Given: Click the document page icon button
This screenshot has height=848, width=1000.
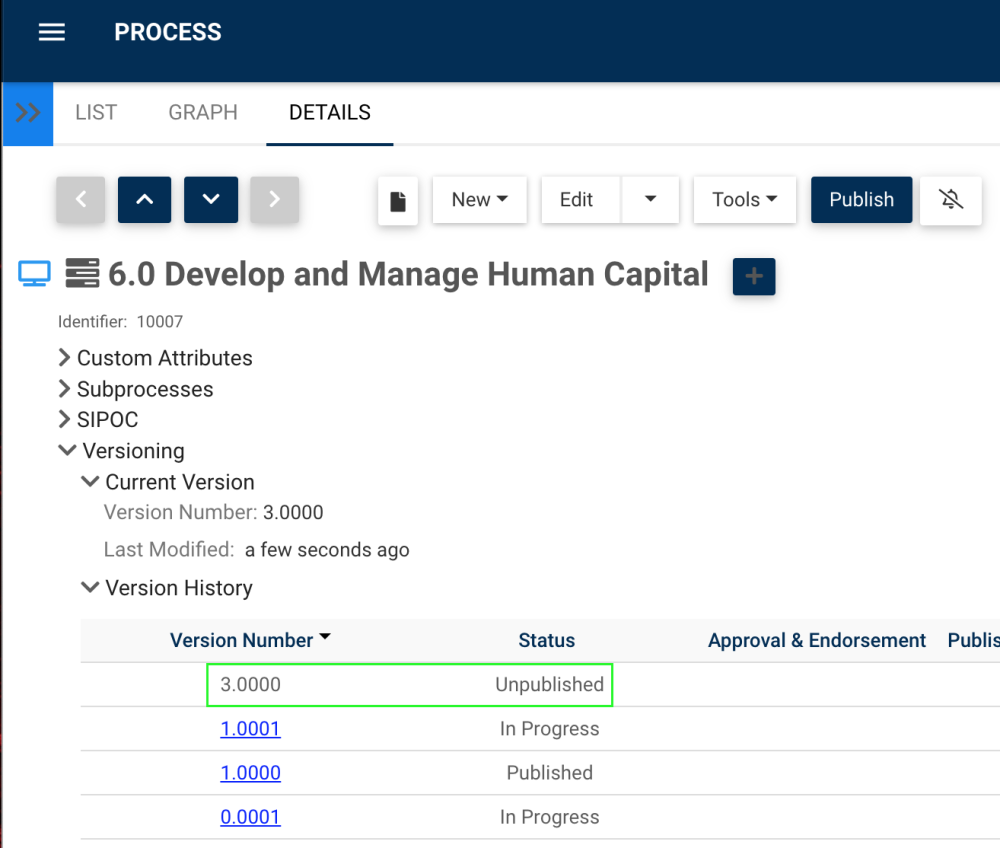Looking at the screenshot, I should 398,201.
